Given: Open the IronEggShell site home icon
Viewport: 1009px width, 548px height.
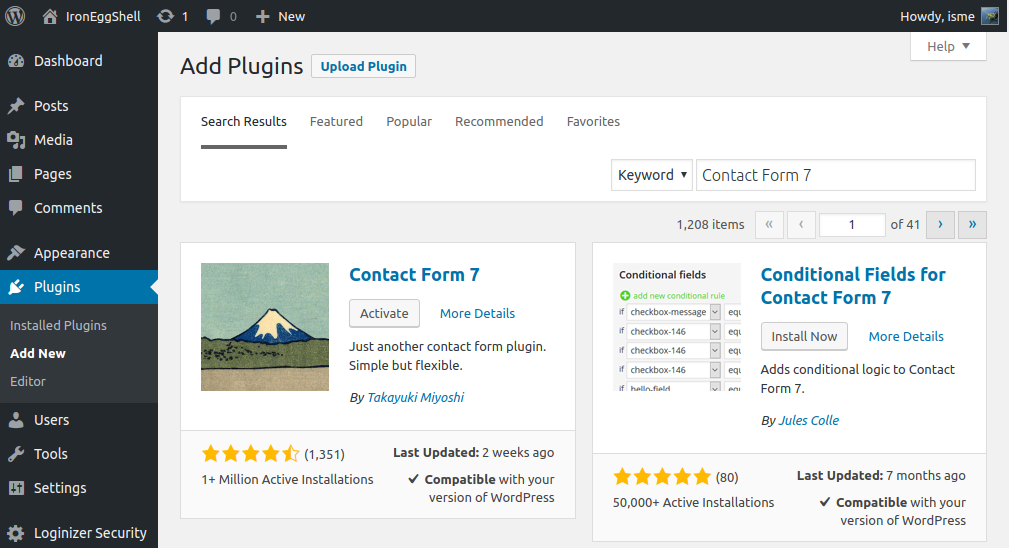Looking at the screenshot, I should 50,16.
